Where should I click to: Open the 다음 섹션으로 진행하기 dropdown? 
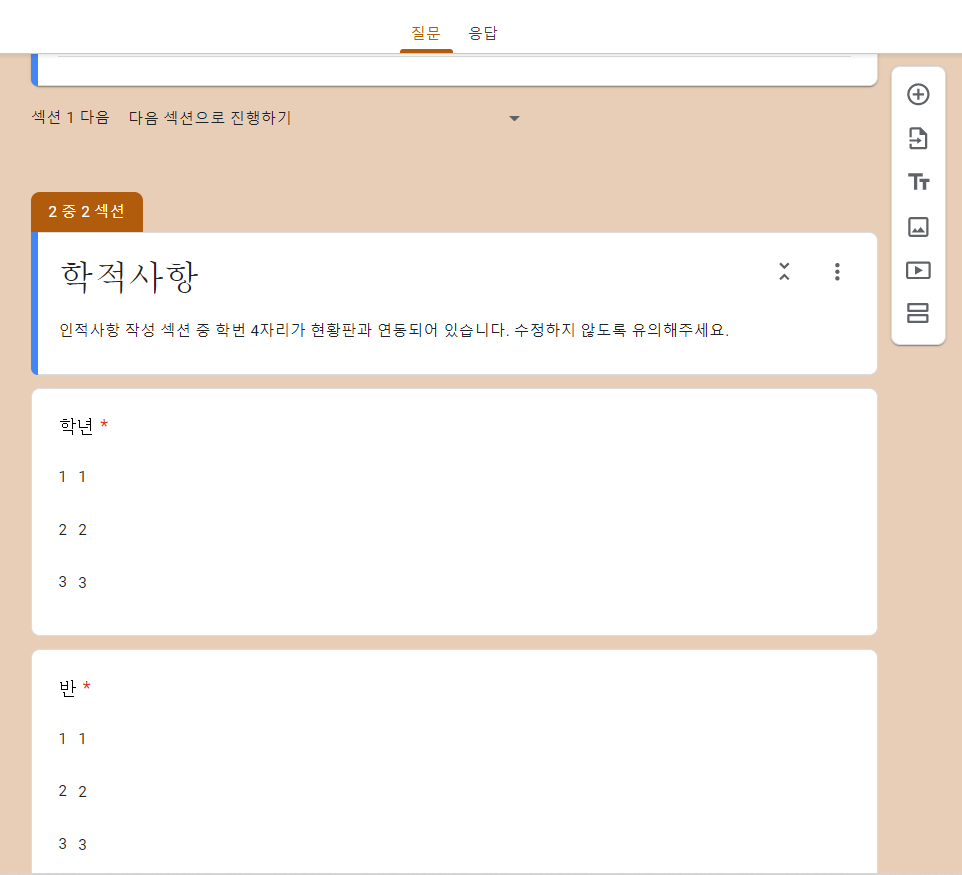pyautogui.click(x=324, y=118)
